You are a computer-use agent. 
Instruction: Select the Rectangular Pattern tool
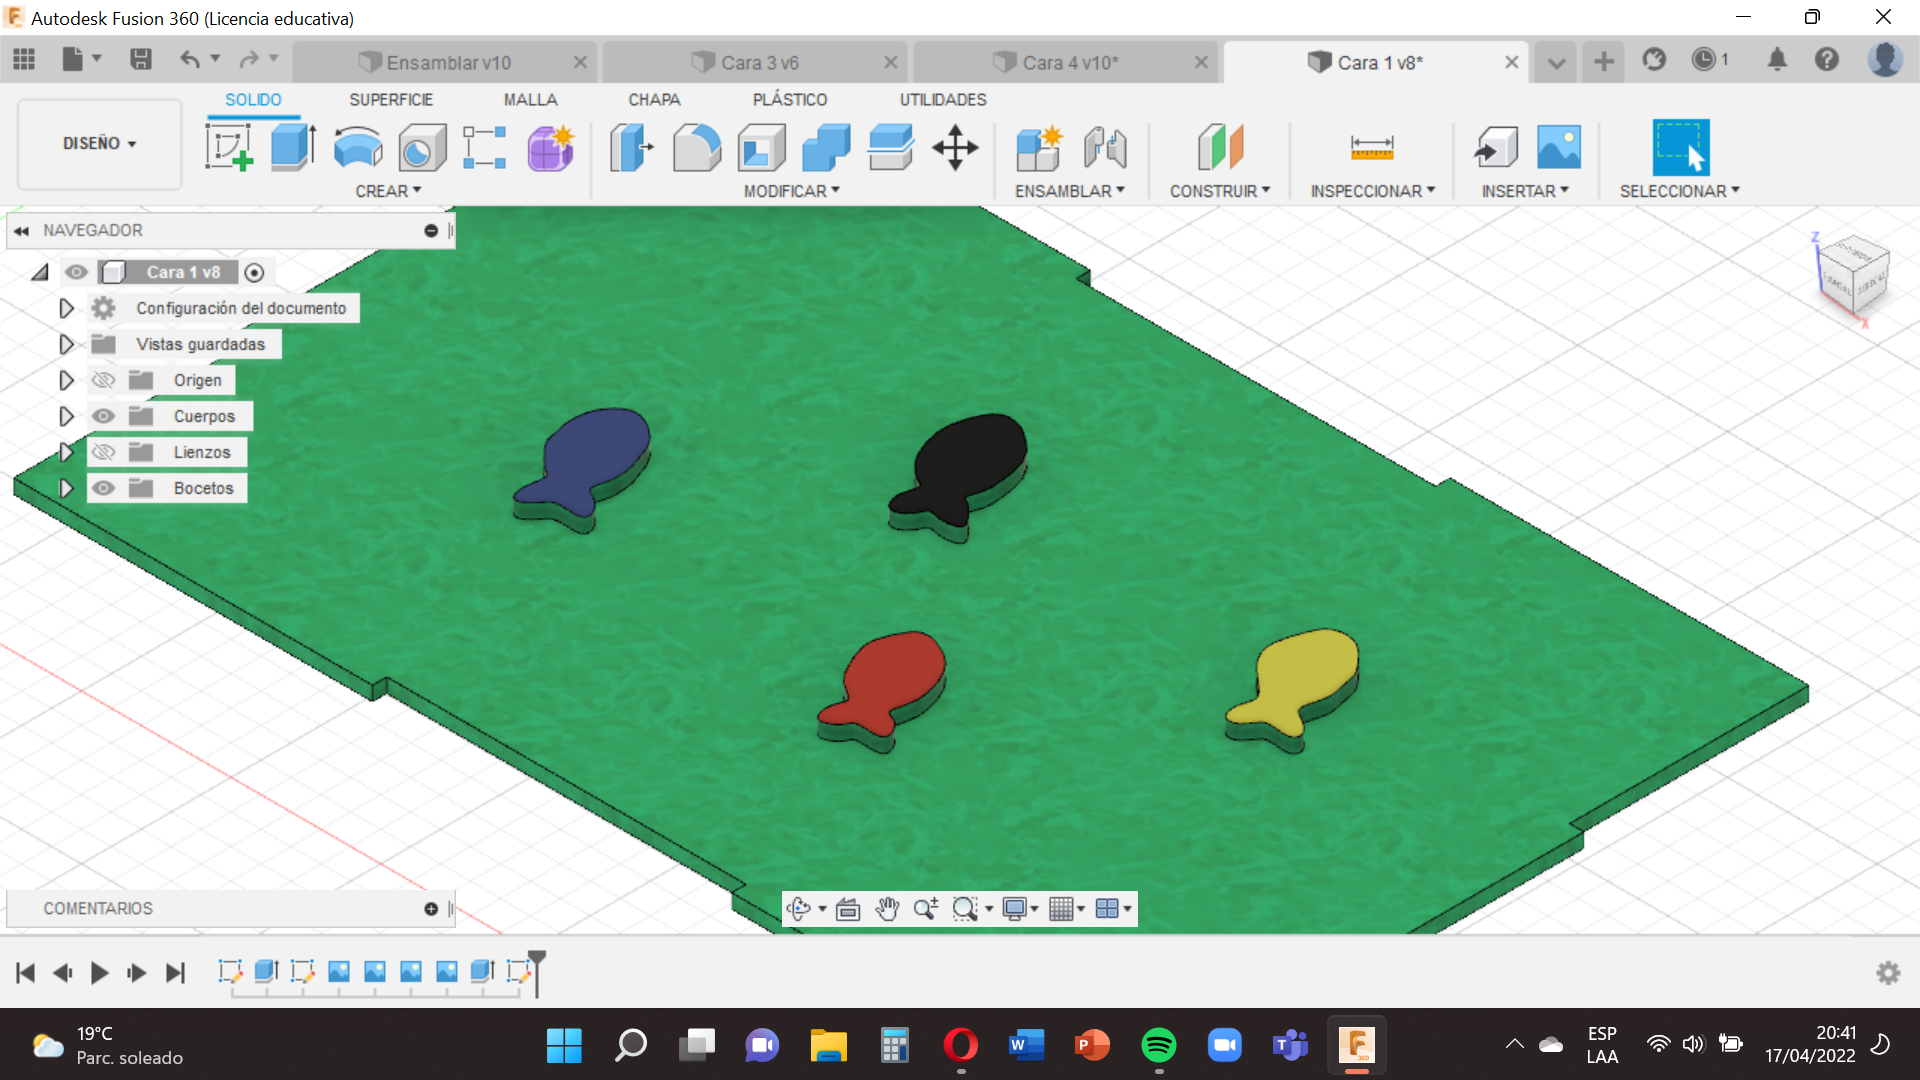coord(485,147)
